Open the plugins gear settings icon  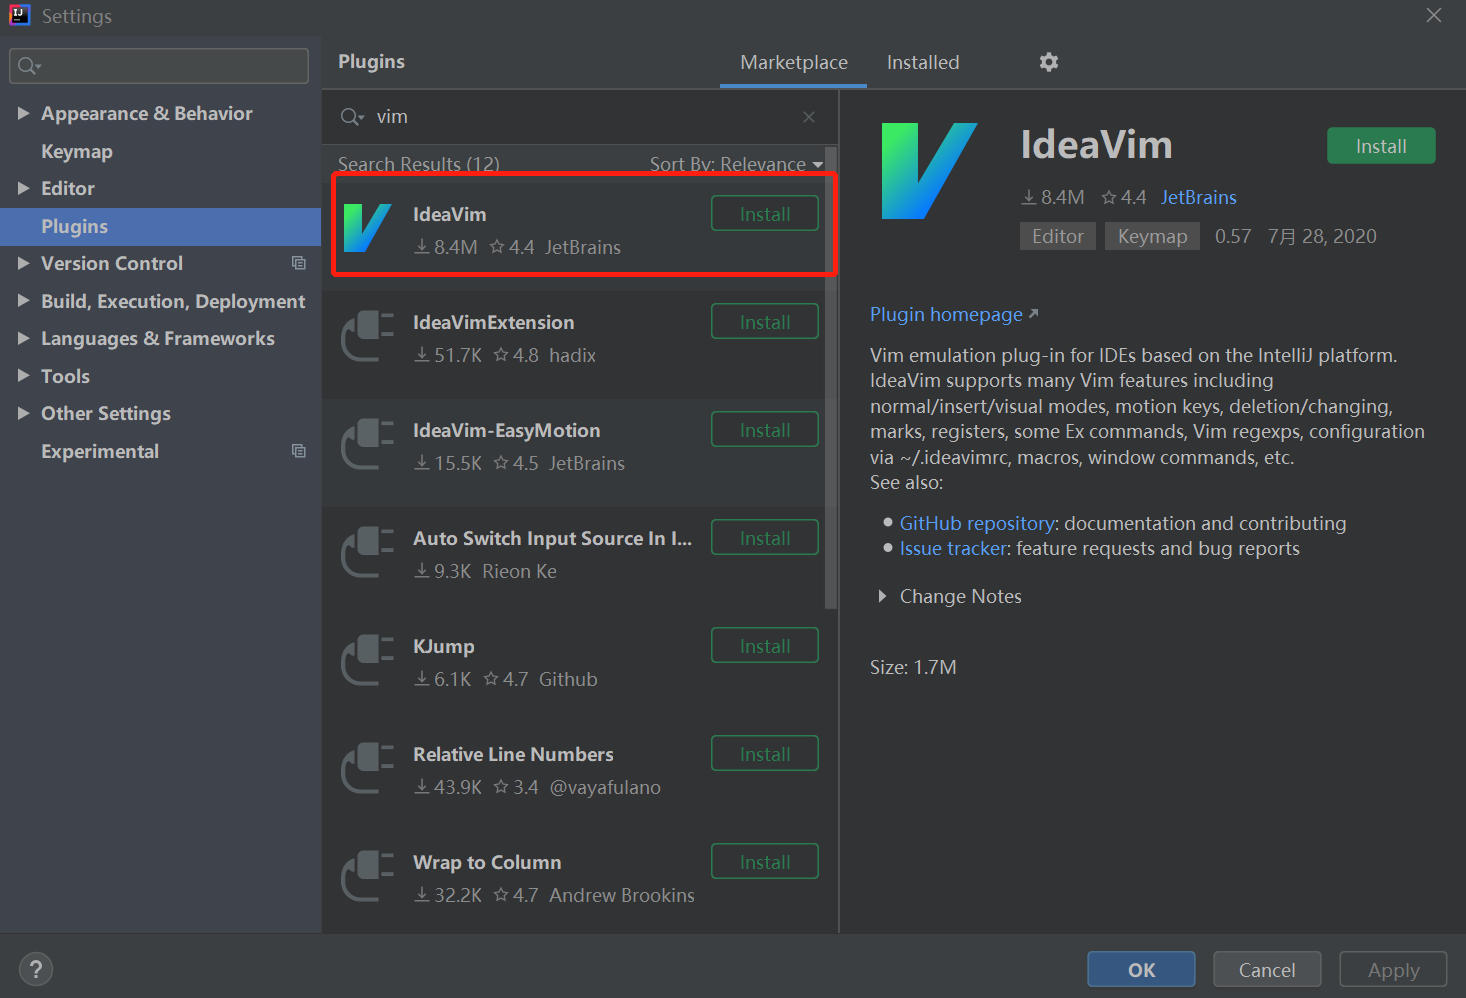tap(1048, 62)
